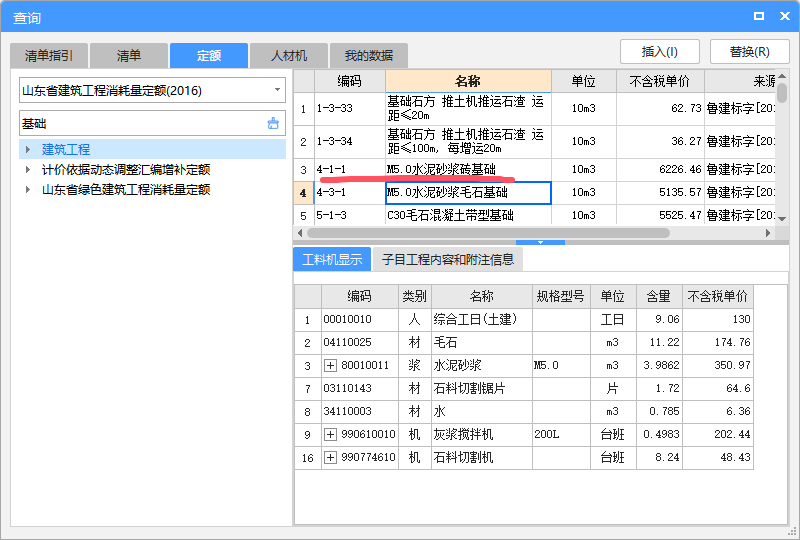Viewport: 800px width, 540px height.
Task: Select the 山东省绿色建筑工程消耗量定额 tree item
Action: pyautogui.click(x=126, y=189)
